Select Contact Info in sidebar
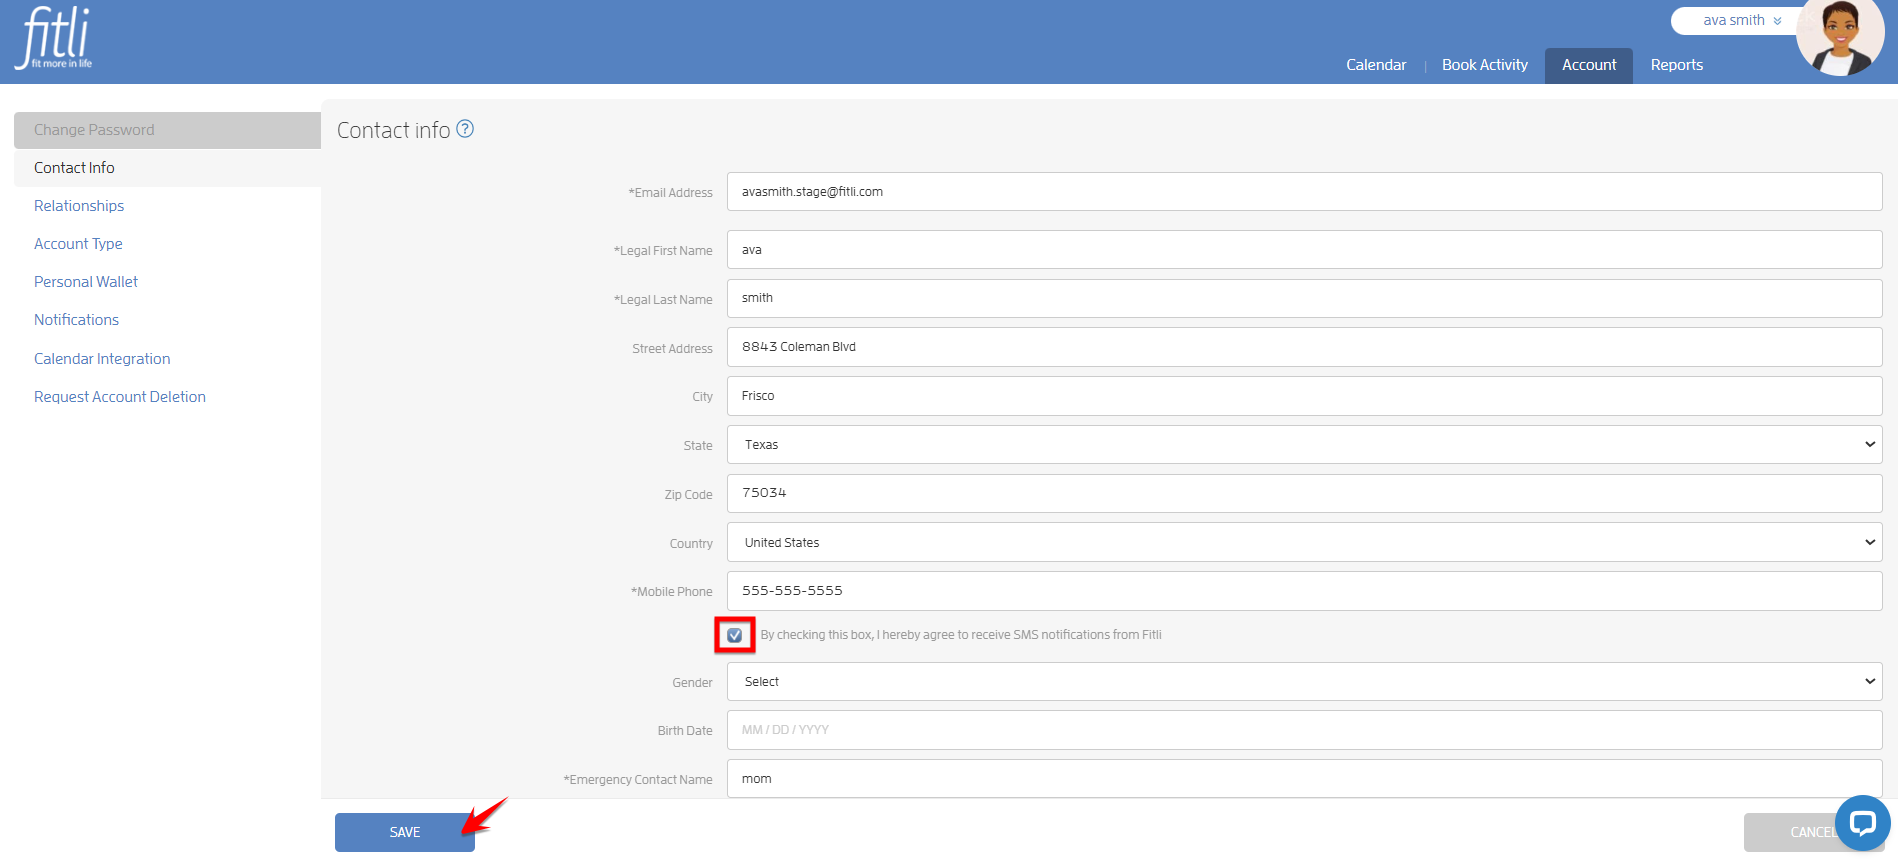 pyautogui.click(x=167, y=168)
